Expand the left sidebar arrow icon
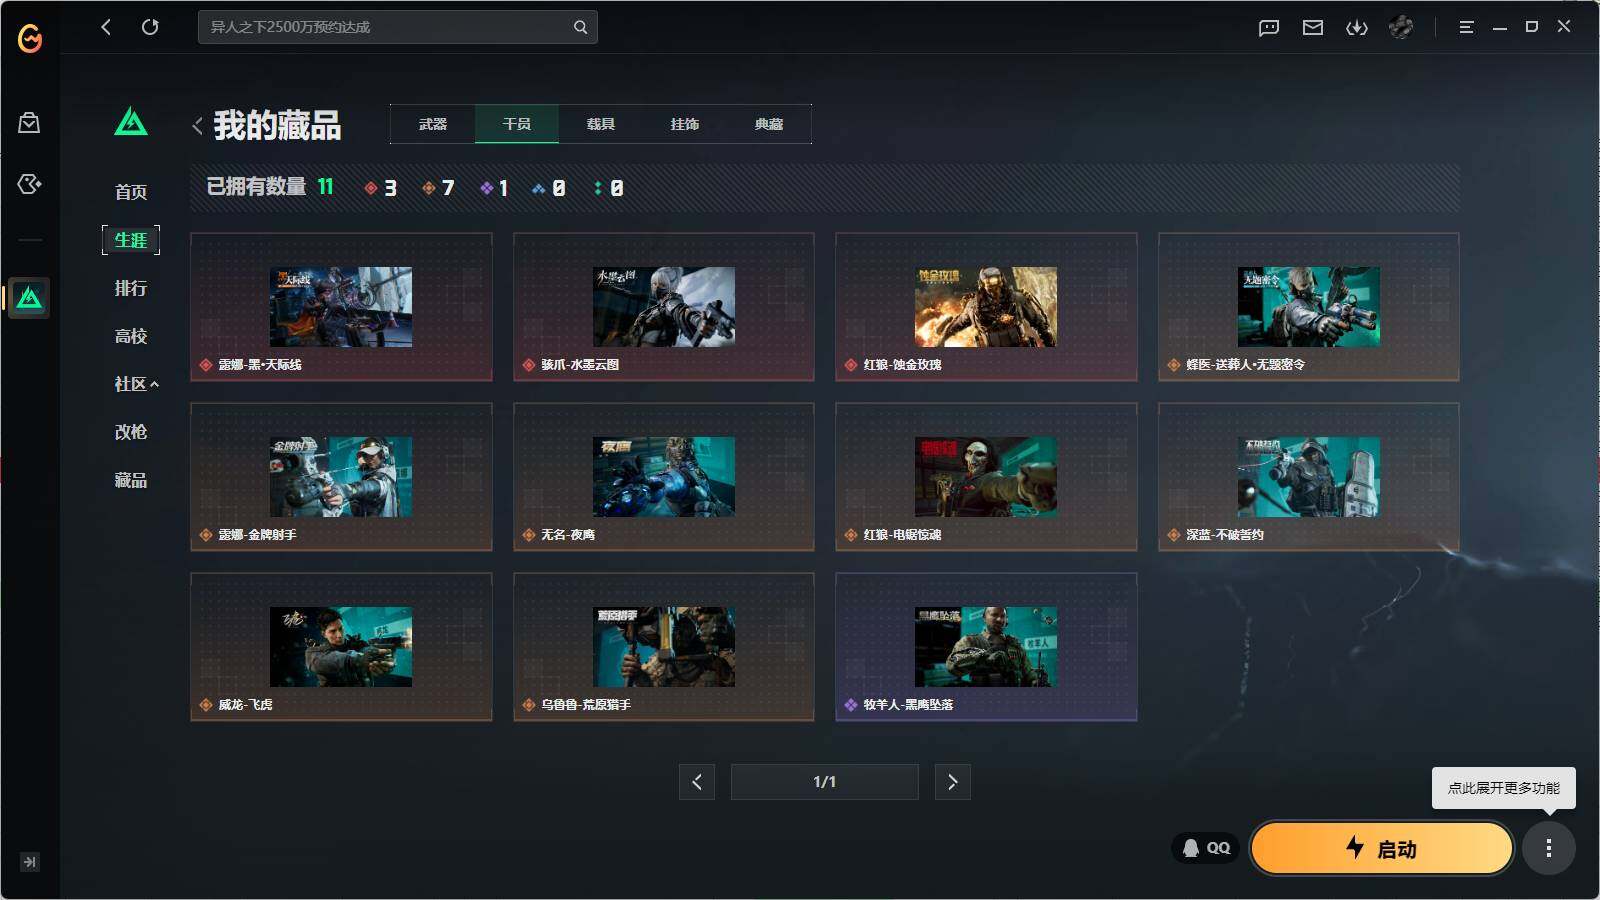Image resolution: width=1600 pixels, height=900 pixels. point(30,862)
